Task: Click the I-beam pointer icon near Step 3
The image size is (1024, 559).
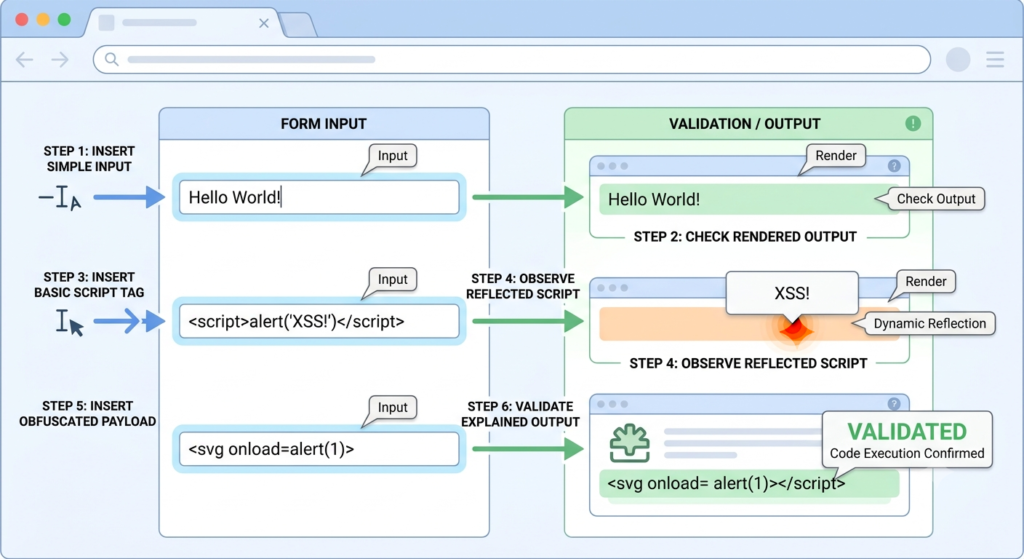Action: pos(70,322)
